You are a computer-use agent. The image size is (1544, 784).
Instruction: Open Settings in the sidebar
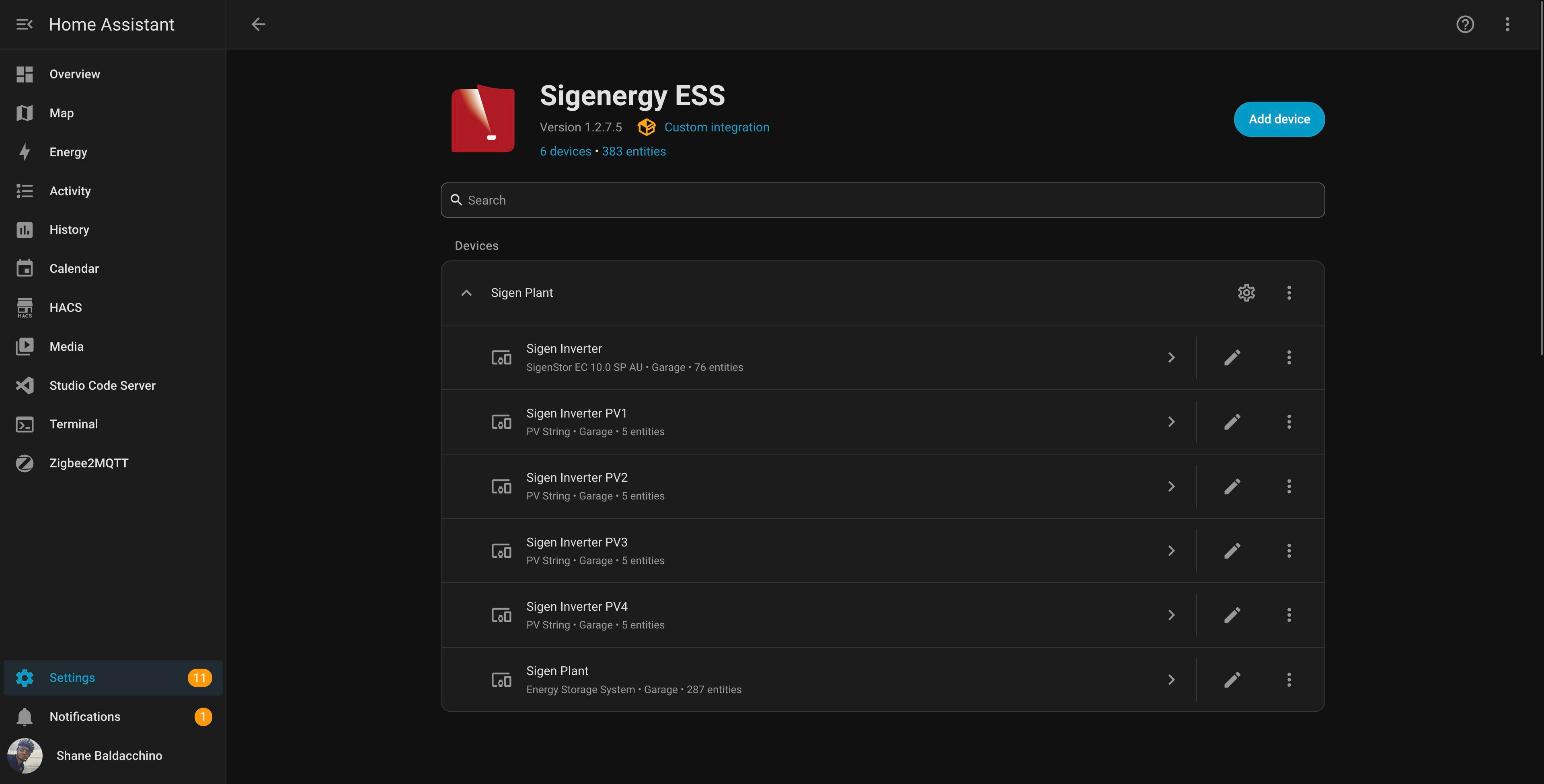[x=113, y=678]
